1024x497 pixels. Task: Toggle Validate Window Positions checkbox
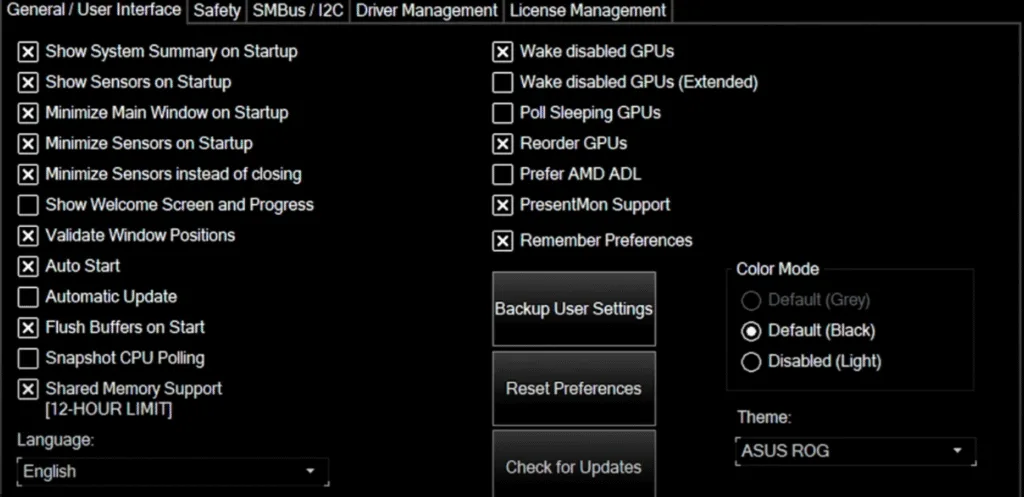coord(28,236)
